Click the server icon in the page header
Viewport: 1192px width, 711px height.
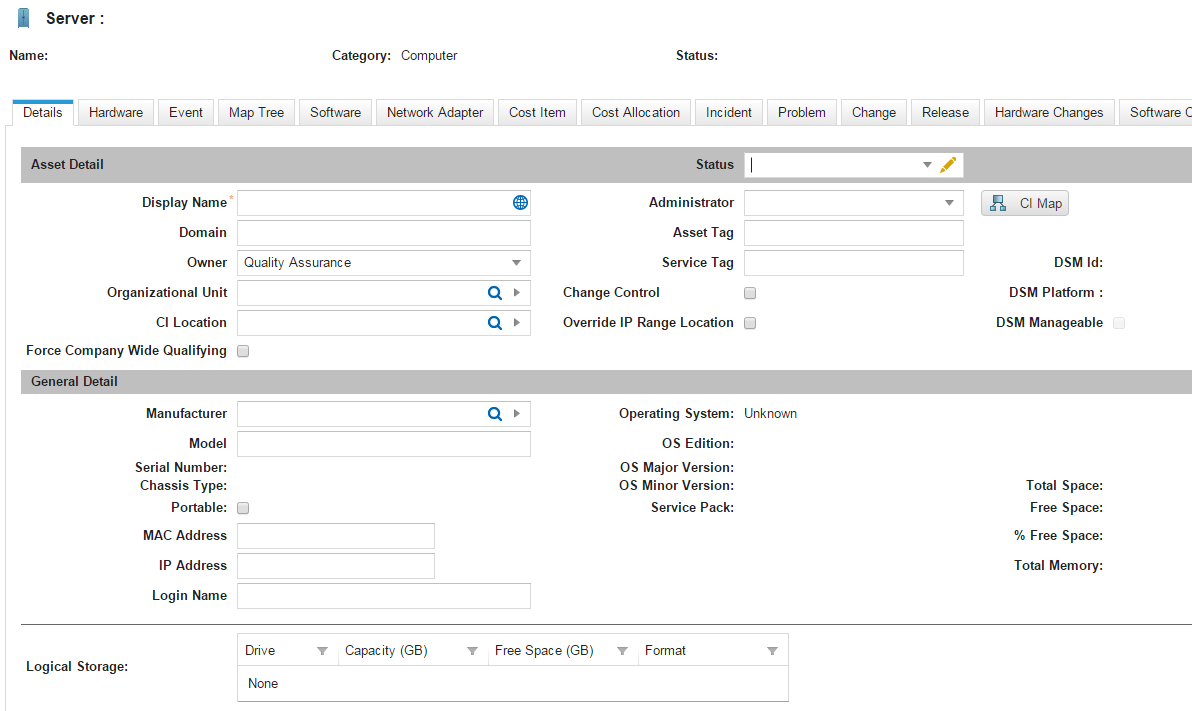tap(22, 17)
